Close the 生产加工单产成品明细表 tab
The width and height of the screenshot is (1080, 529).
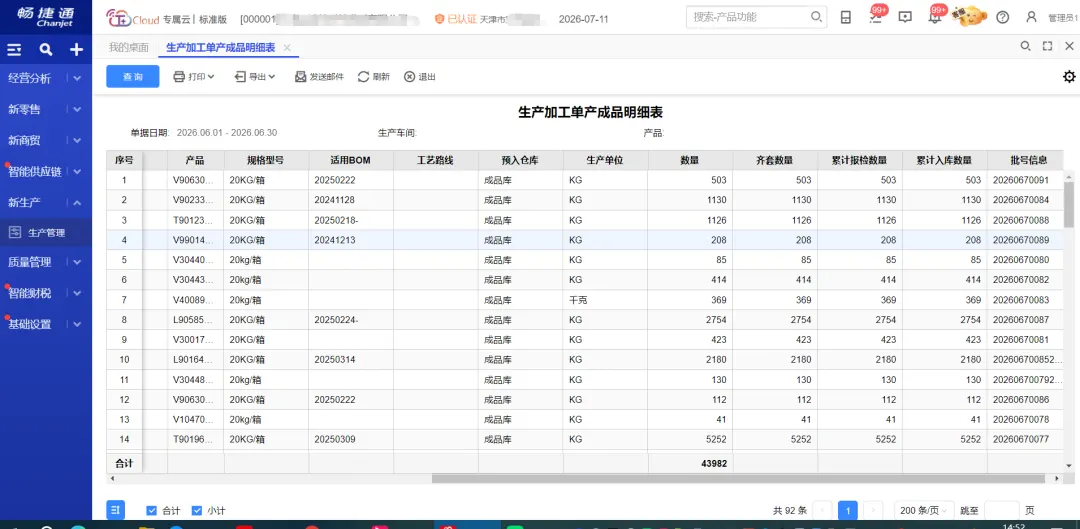pos(287,48)
